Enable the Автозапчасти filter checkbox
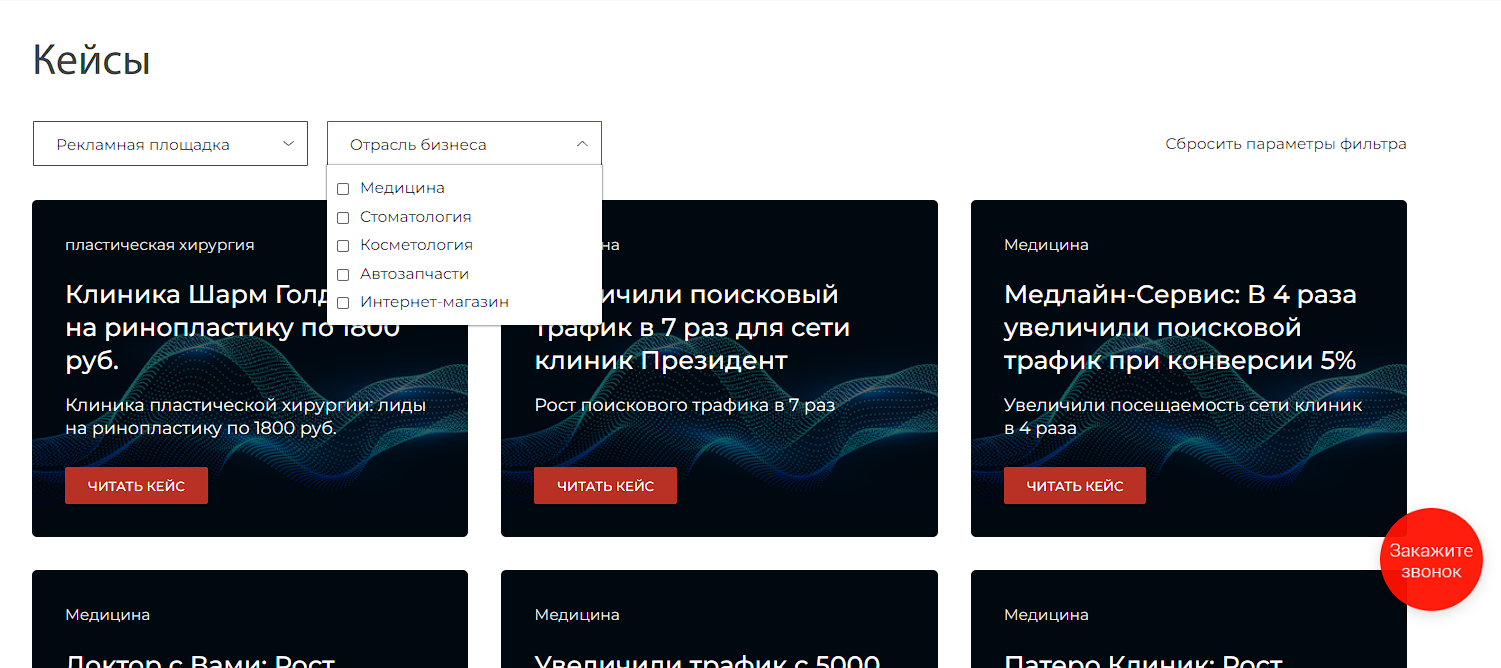Screen dimensions: 1501x668 (x=343, y=275)
